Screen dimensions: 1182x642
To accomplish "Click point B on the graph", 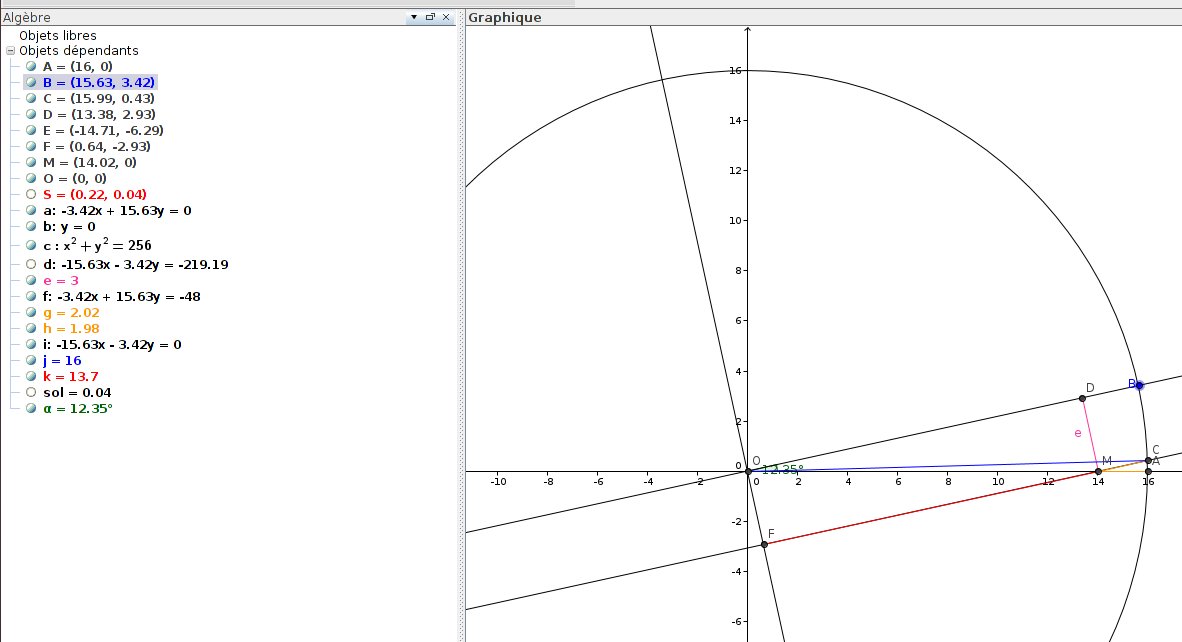I will [1139, 385].
